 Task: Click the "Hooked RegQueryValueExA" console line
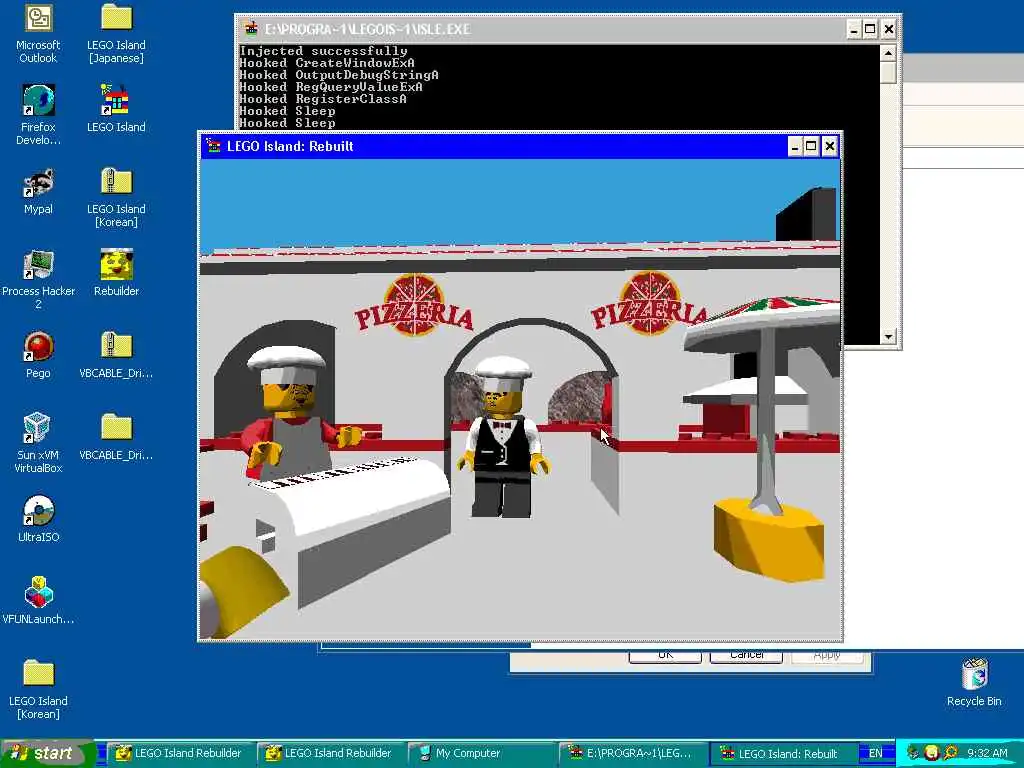tap(330, 86)
